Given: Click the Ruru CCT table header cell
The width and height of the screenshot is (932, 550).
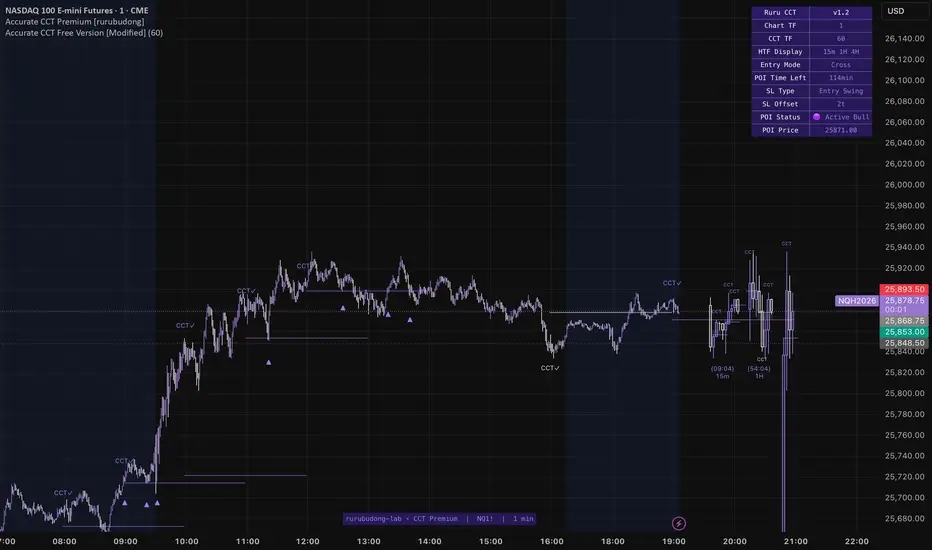Looking at the screenshot, I should pos(780,12).
